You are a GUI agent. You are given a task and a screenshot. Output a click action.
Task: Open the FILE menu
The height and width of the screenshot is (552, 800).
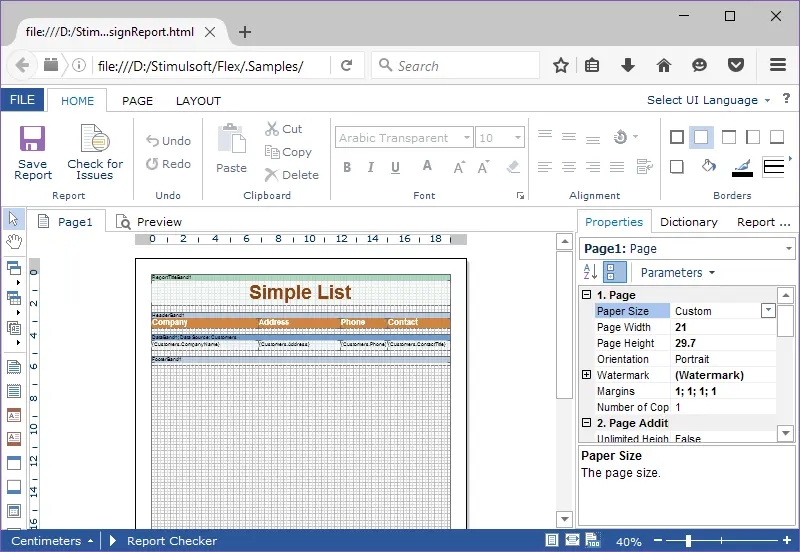click(x=22, y=99)
